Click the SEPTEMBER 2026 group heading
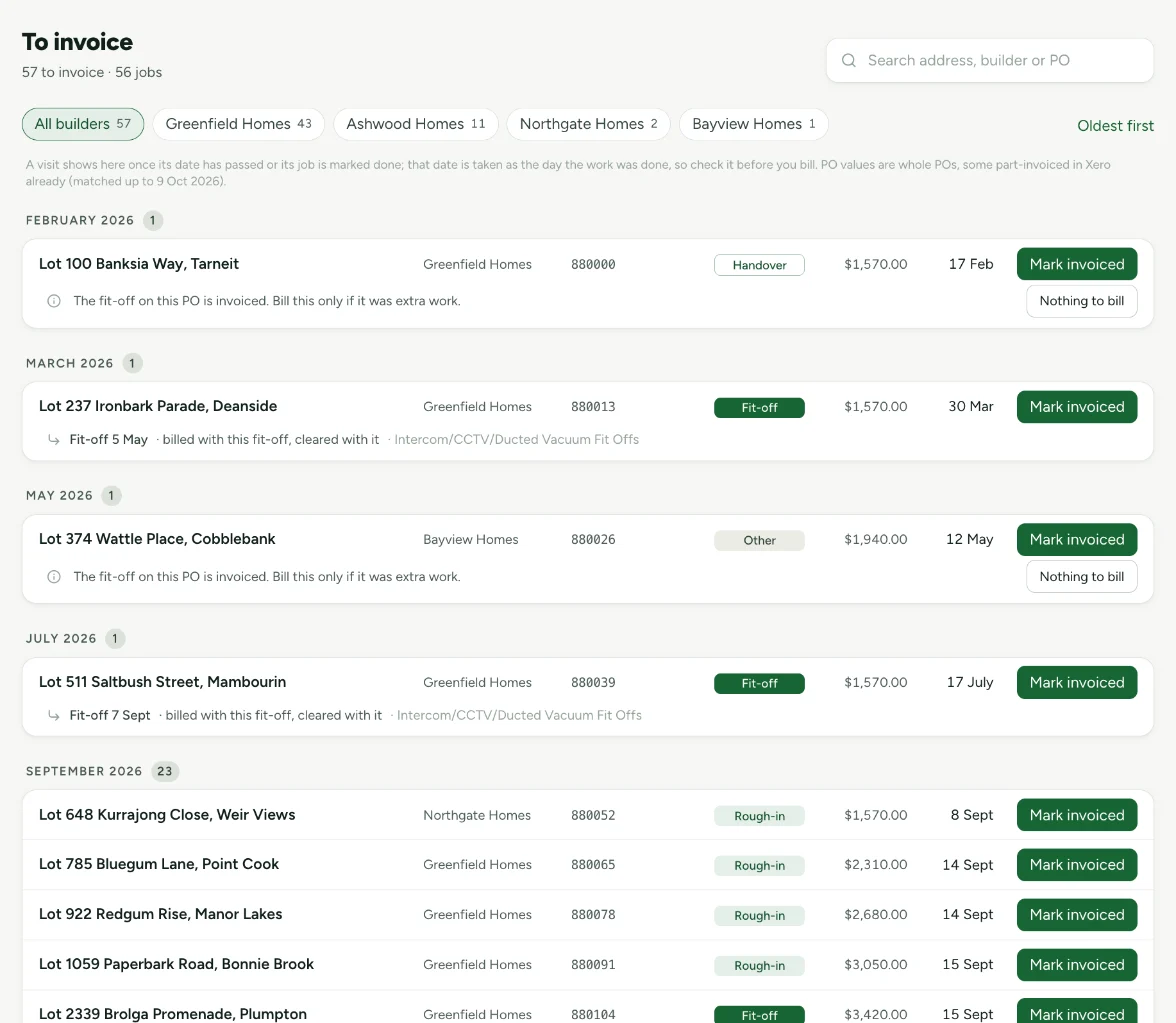The height and width of the screenshot is (1023, 1176). [84, 771]
